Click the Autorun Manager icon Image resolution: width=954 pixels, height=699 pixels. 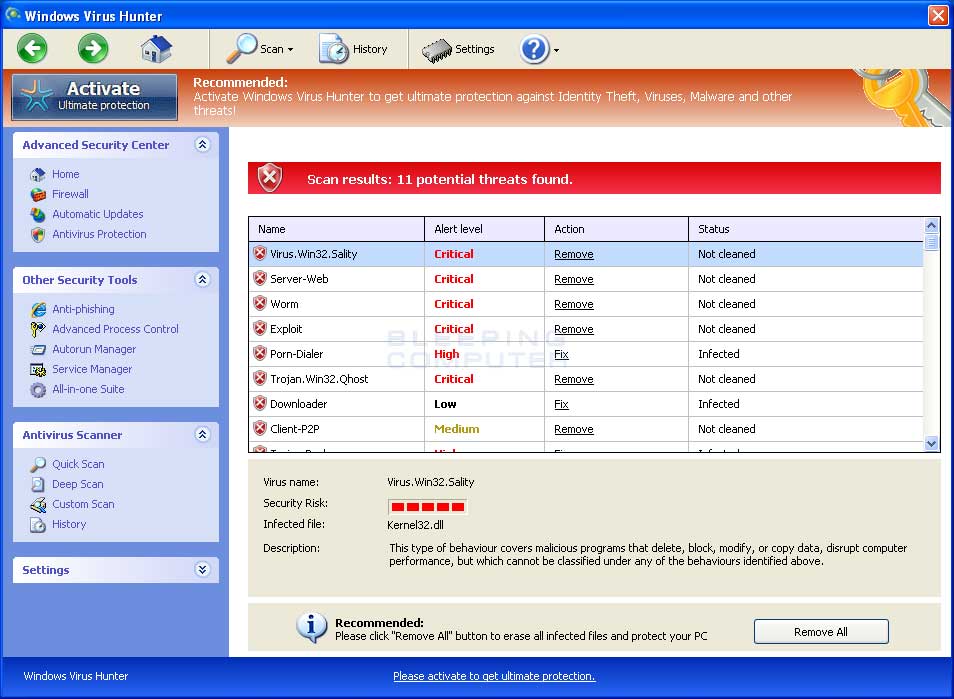38,350
